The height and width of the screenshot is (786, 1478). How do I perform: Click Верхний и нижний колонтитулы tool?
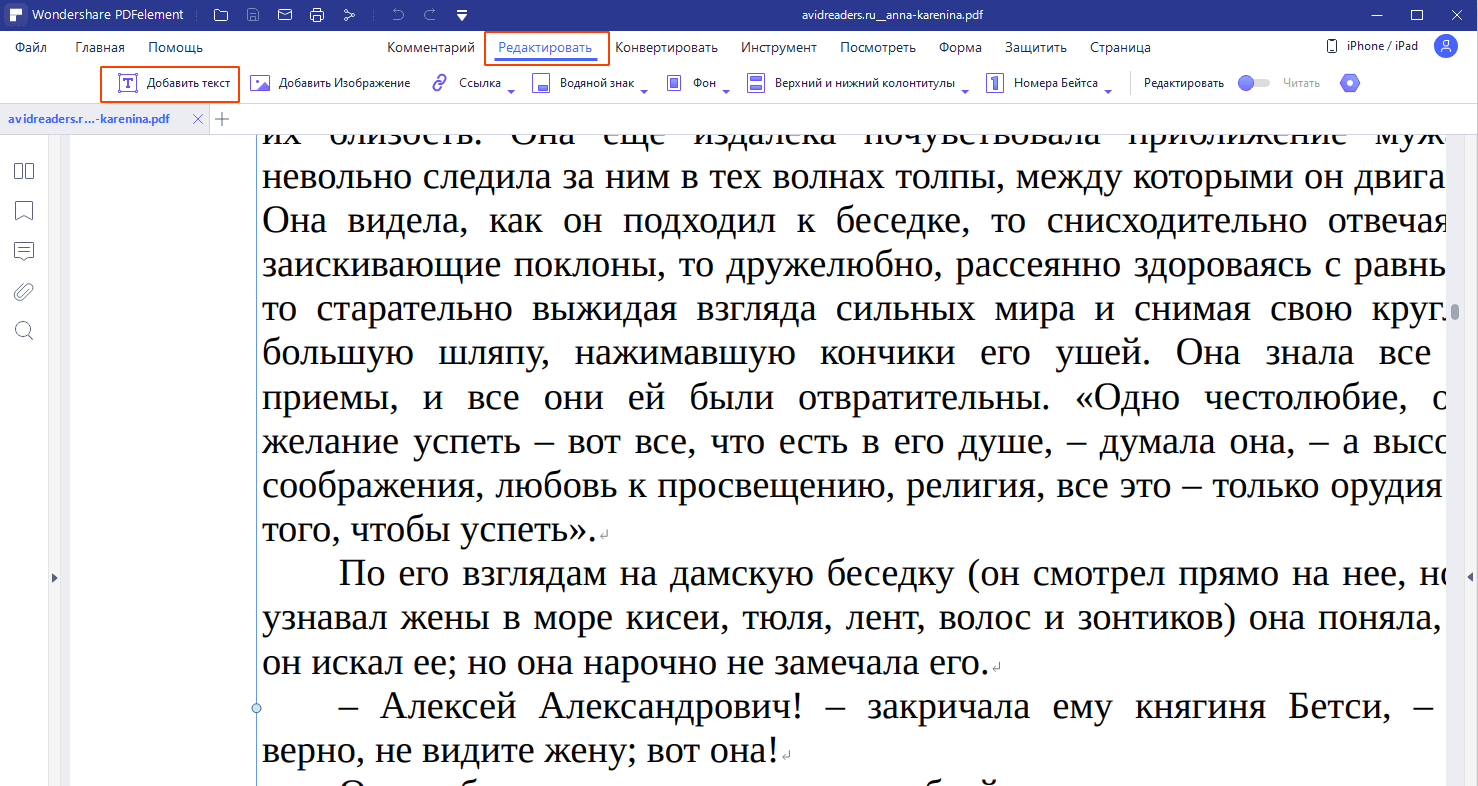click(x=851, y=83)
